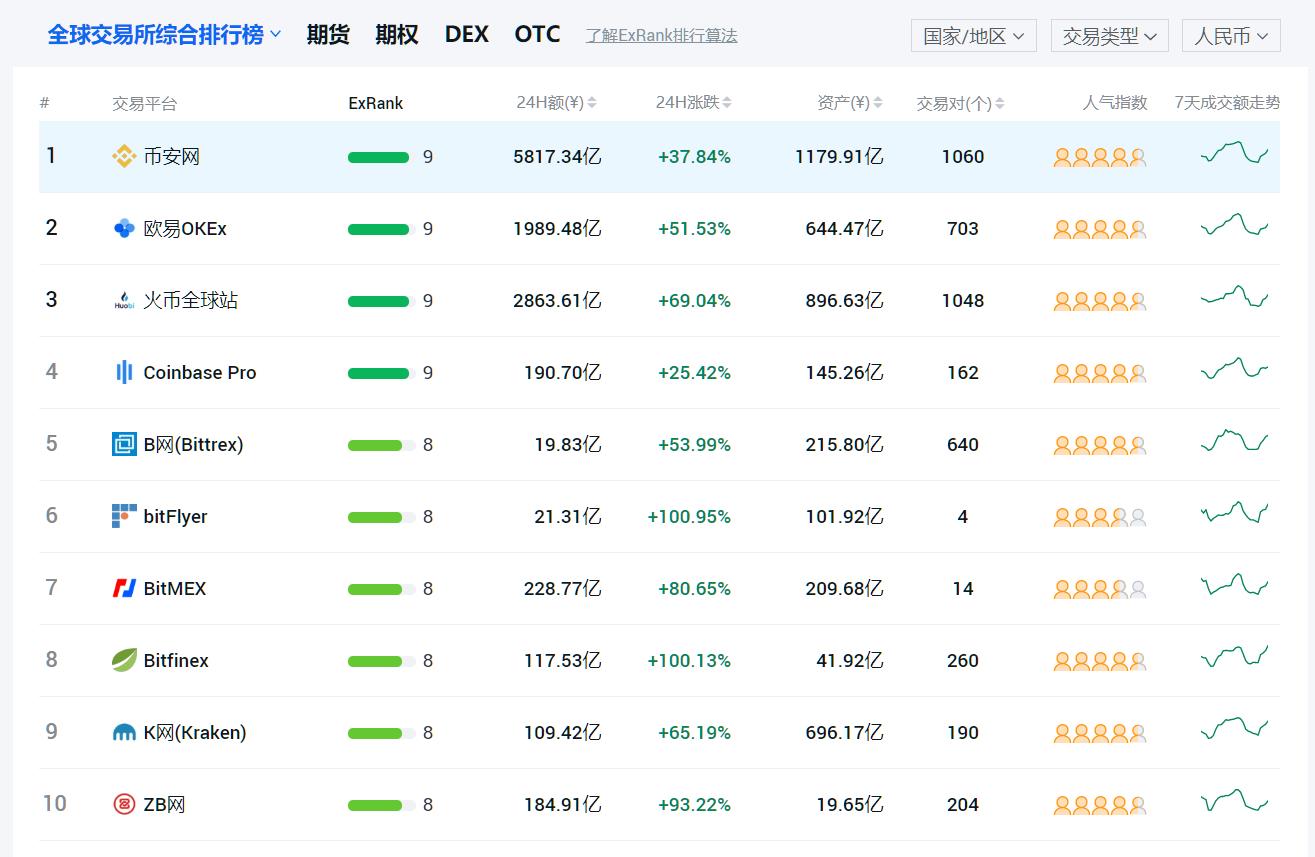Open the bitFlyer exchange name link

coord(175,516)
